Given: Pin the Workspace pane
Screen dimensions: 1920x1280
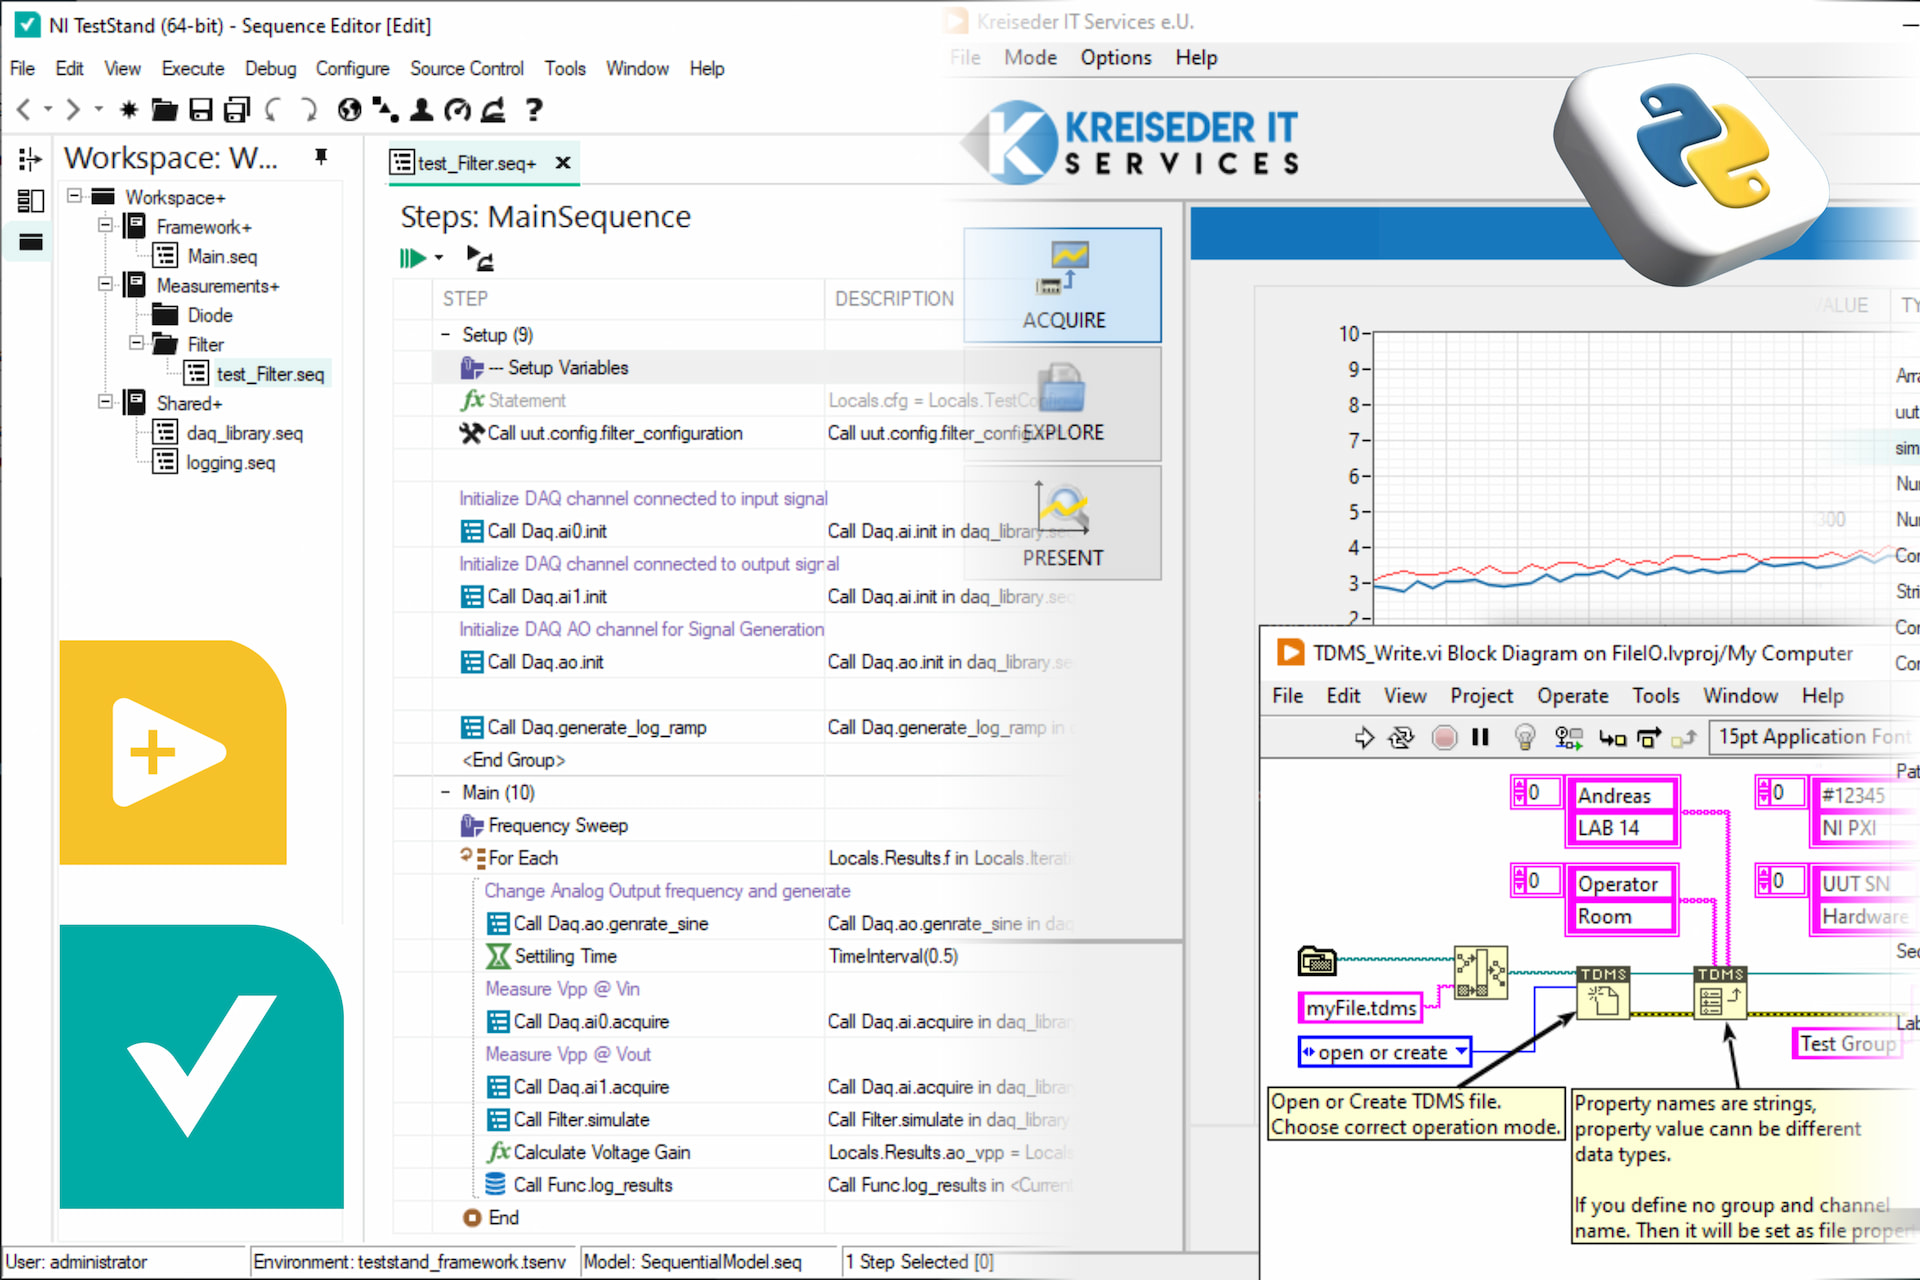Looking at the screenshot, I should [321, 157].
